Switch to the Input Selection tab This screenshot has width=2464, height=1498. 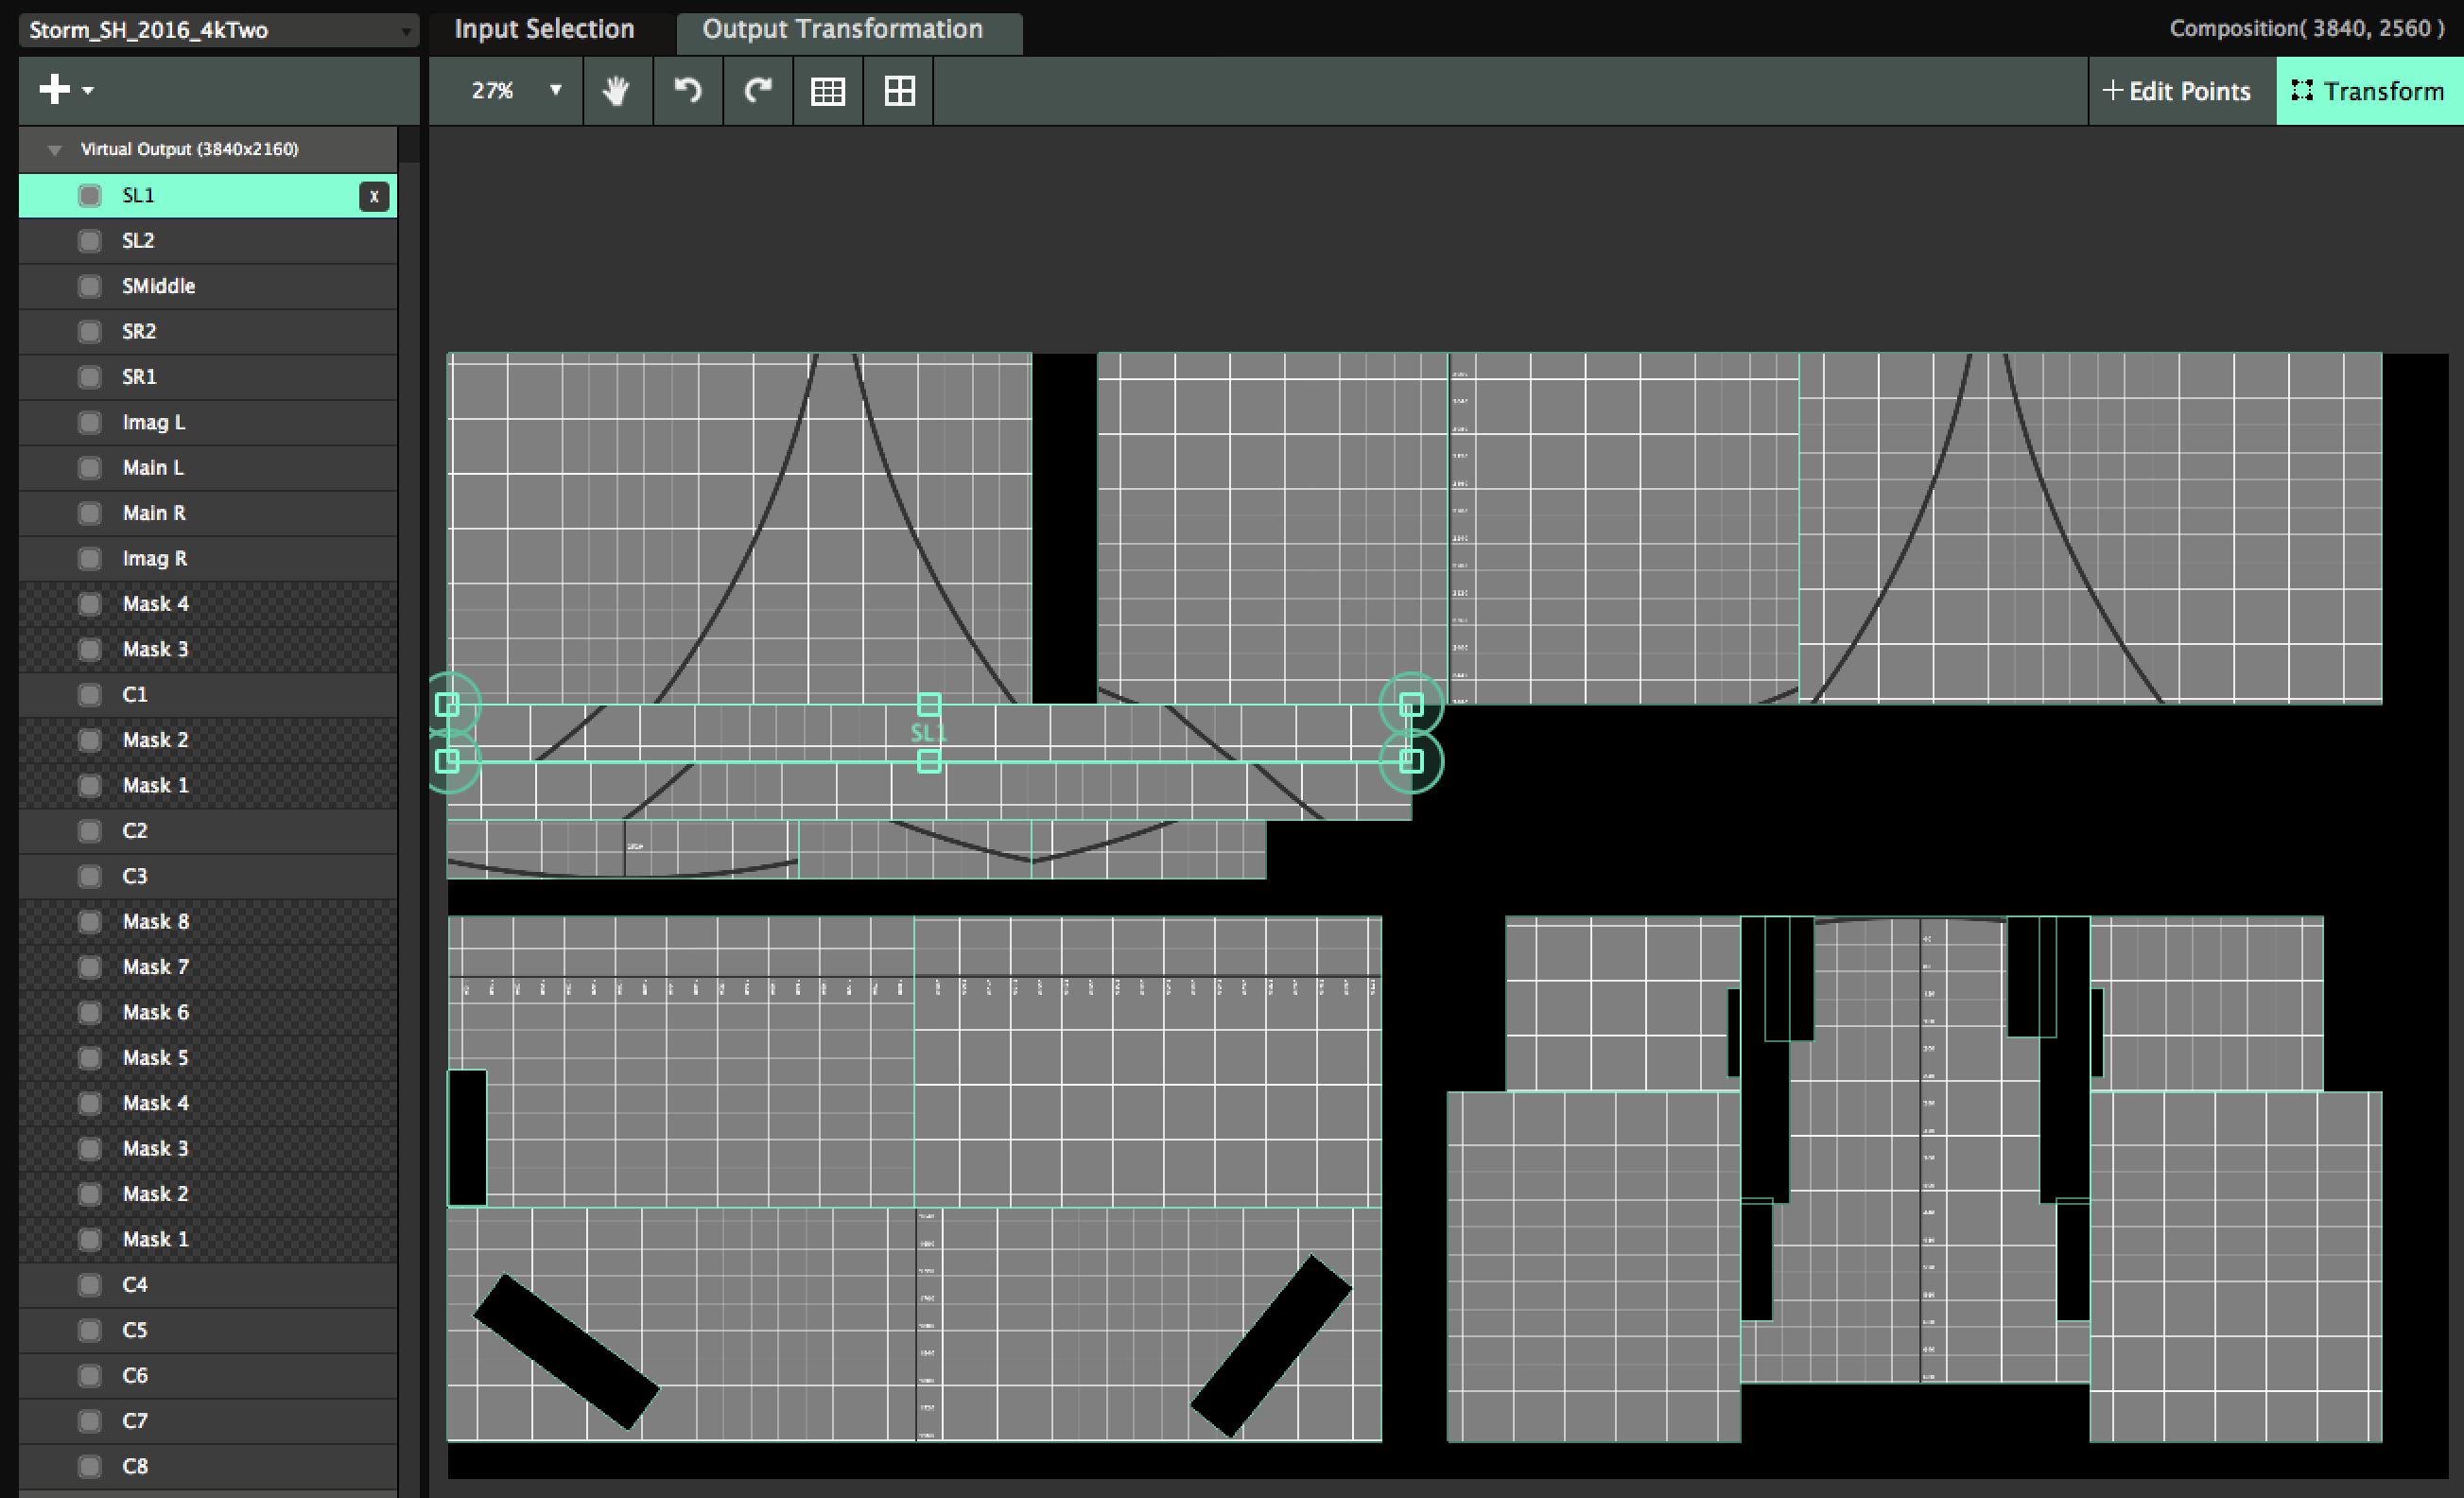tap(544, 29)
